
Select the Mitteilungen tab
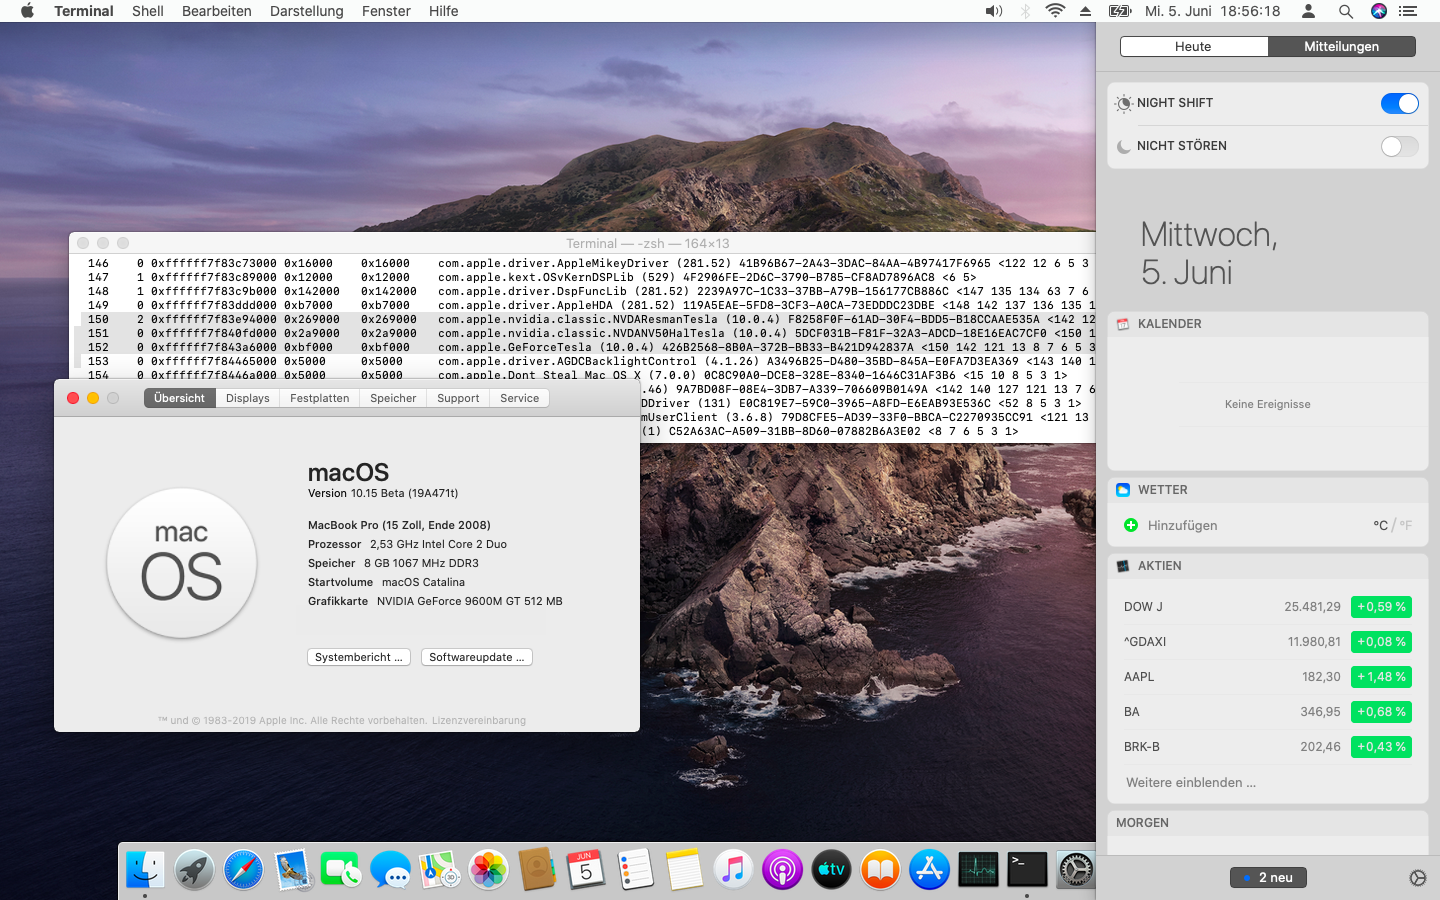tap(1342, 47)
